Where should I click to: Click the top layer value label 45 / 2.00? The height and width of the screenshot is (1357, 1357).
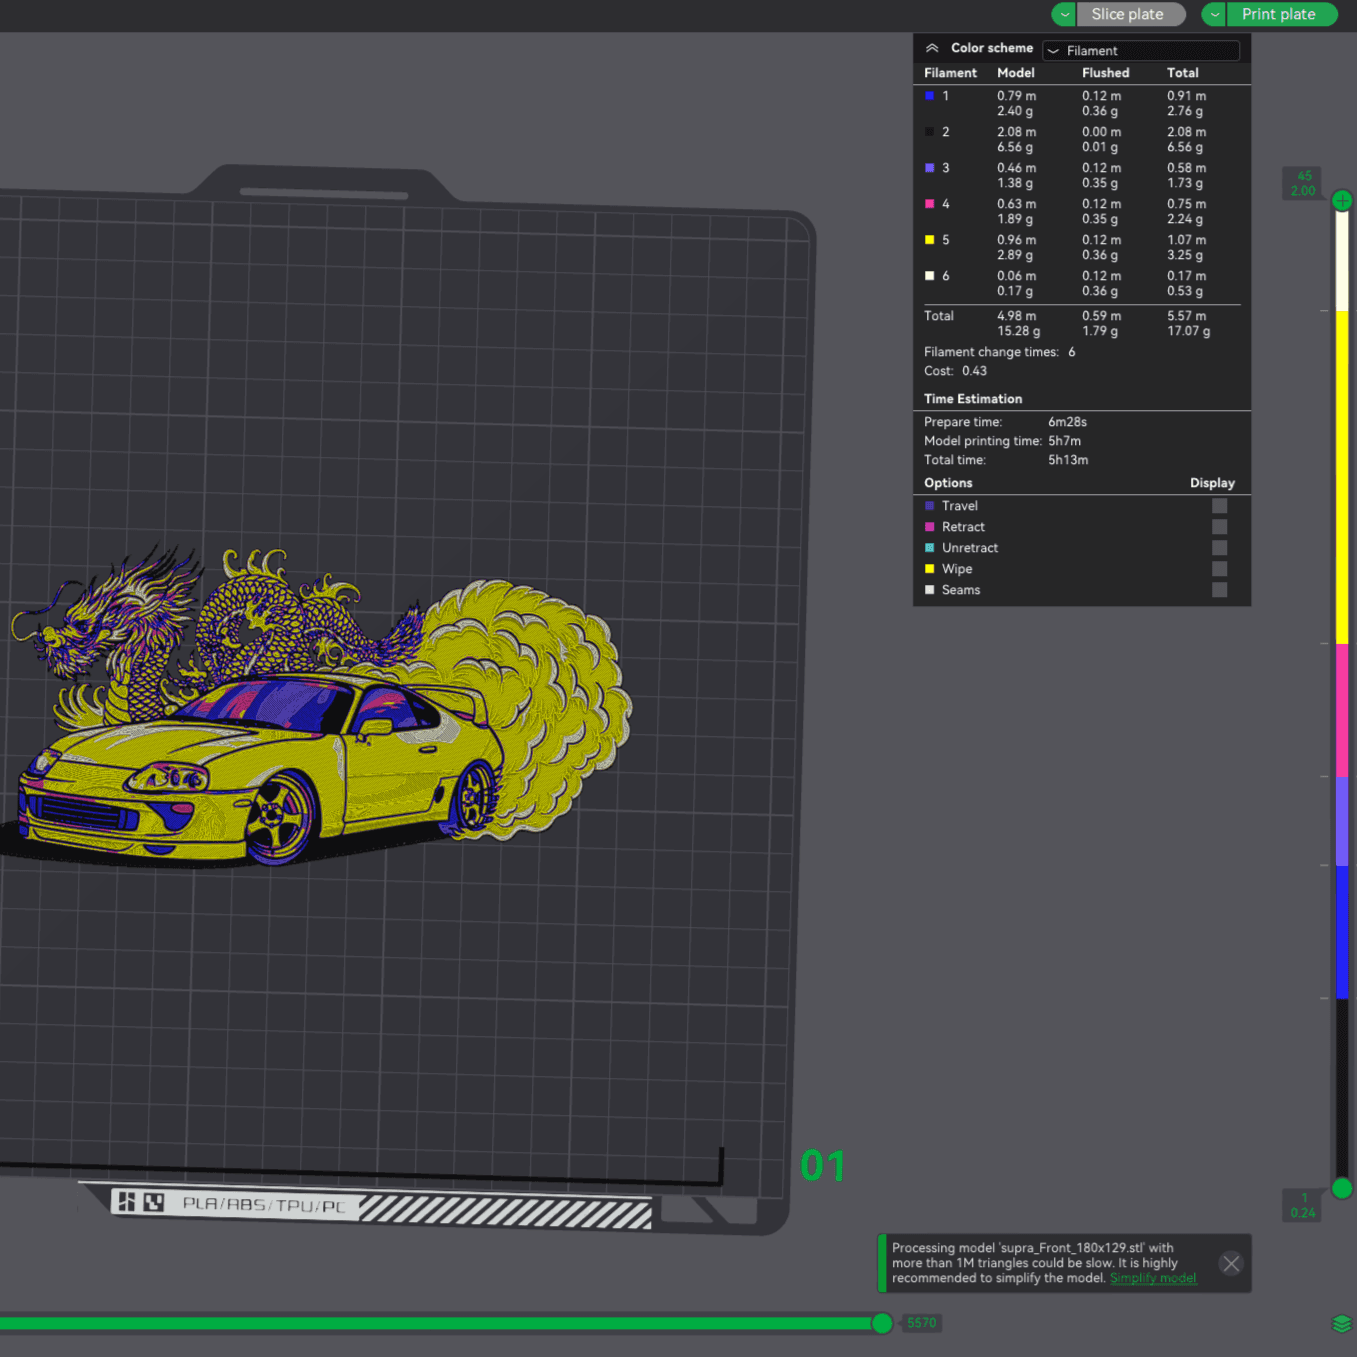point(1303,183)
